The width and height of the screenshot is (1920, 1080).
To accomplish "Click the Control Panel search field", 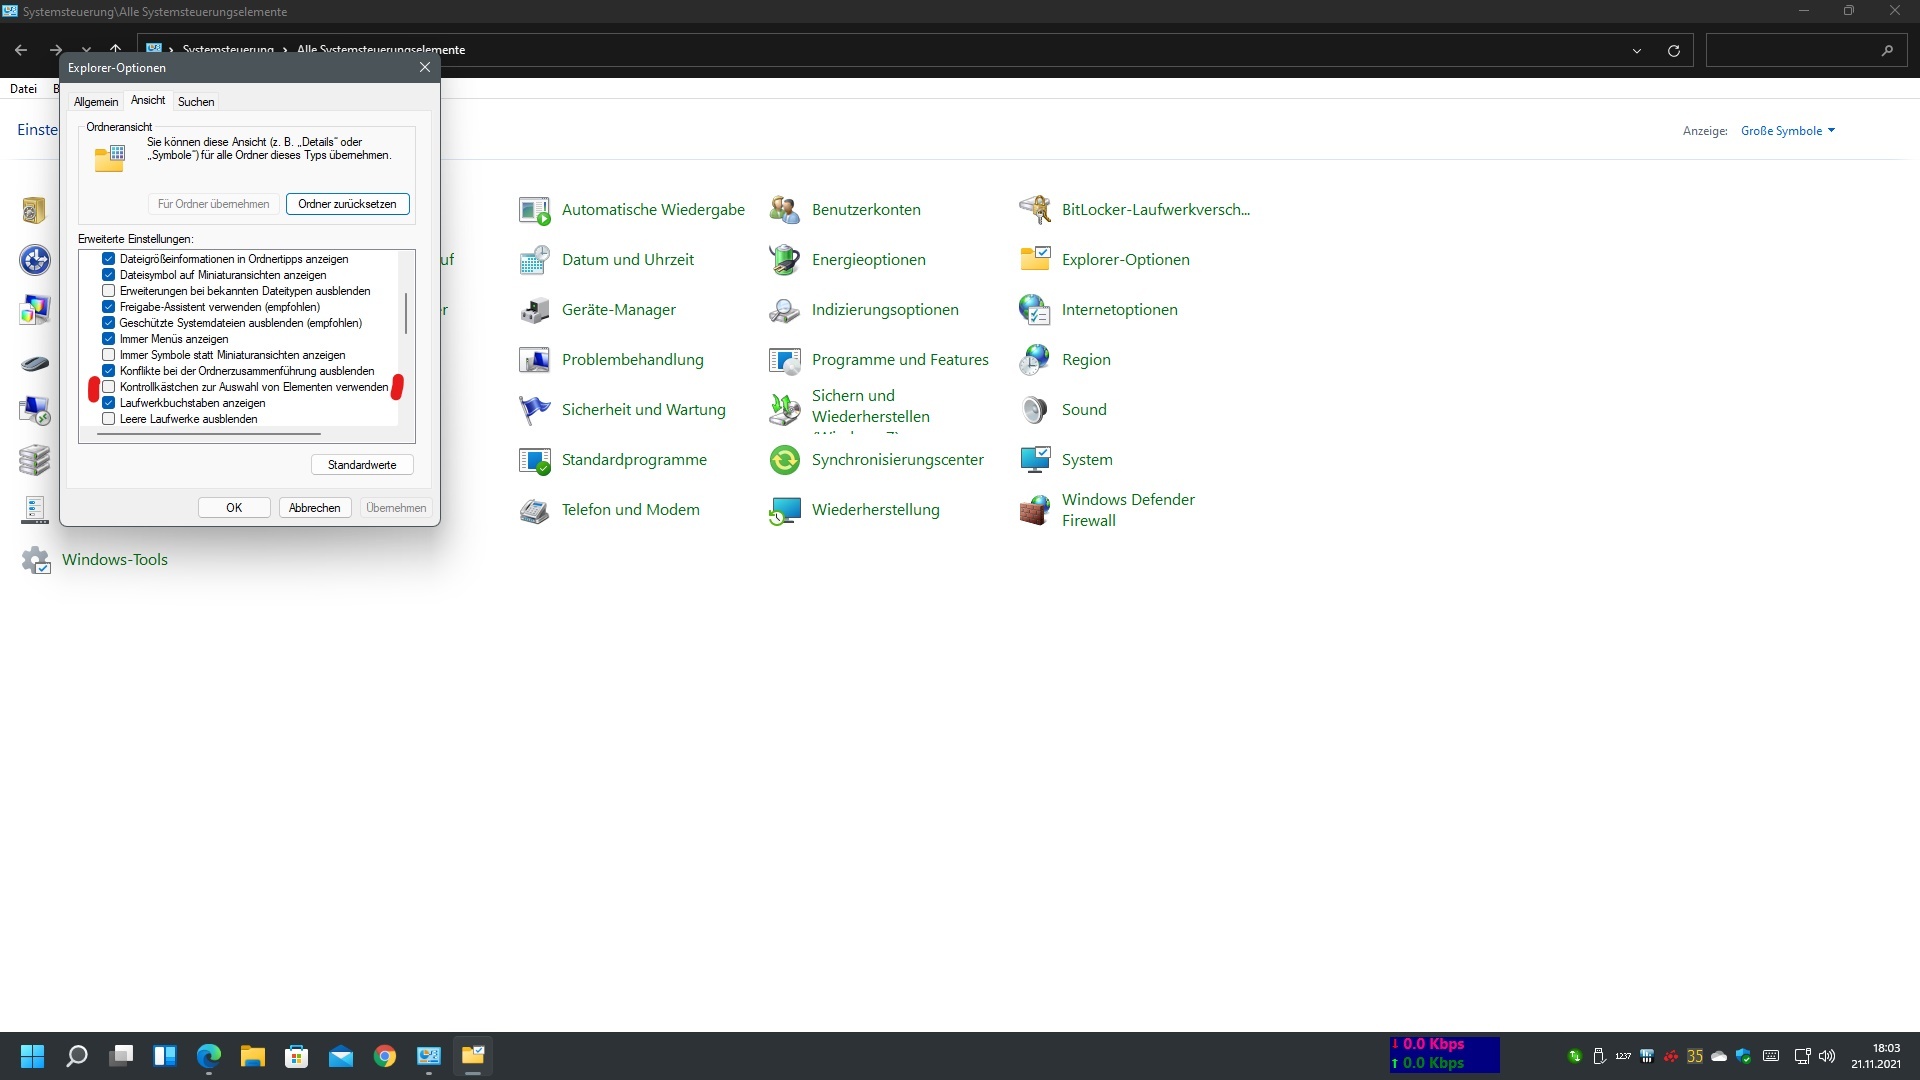I will pos(1790,50).
